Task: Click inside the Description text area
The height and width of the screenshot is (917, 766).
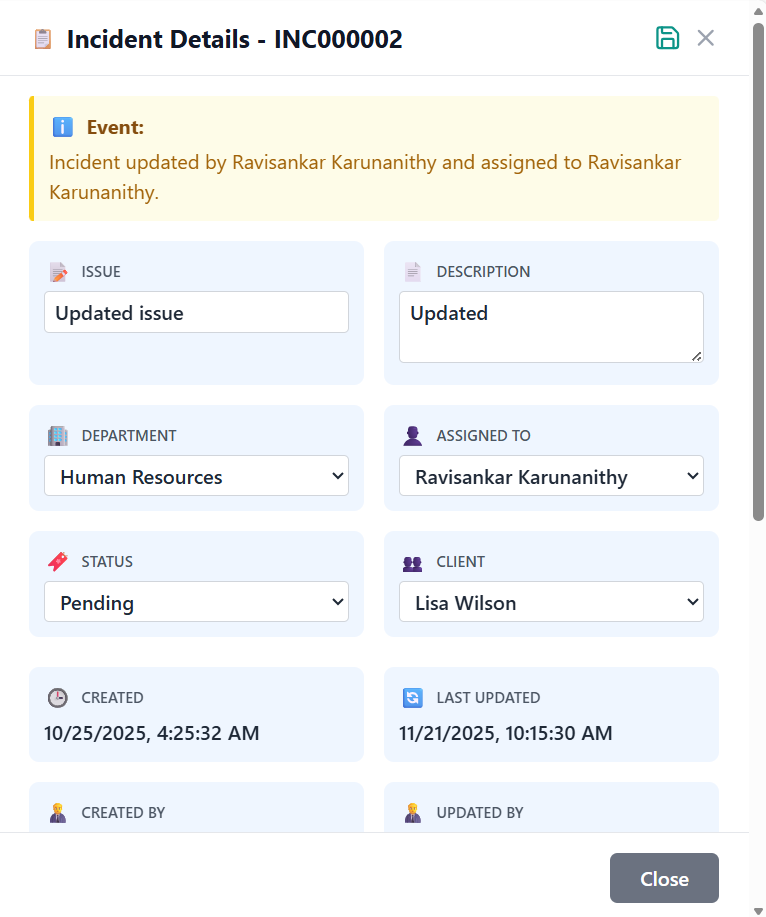Action: (551, 327)
